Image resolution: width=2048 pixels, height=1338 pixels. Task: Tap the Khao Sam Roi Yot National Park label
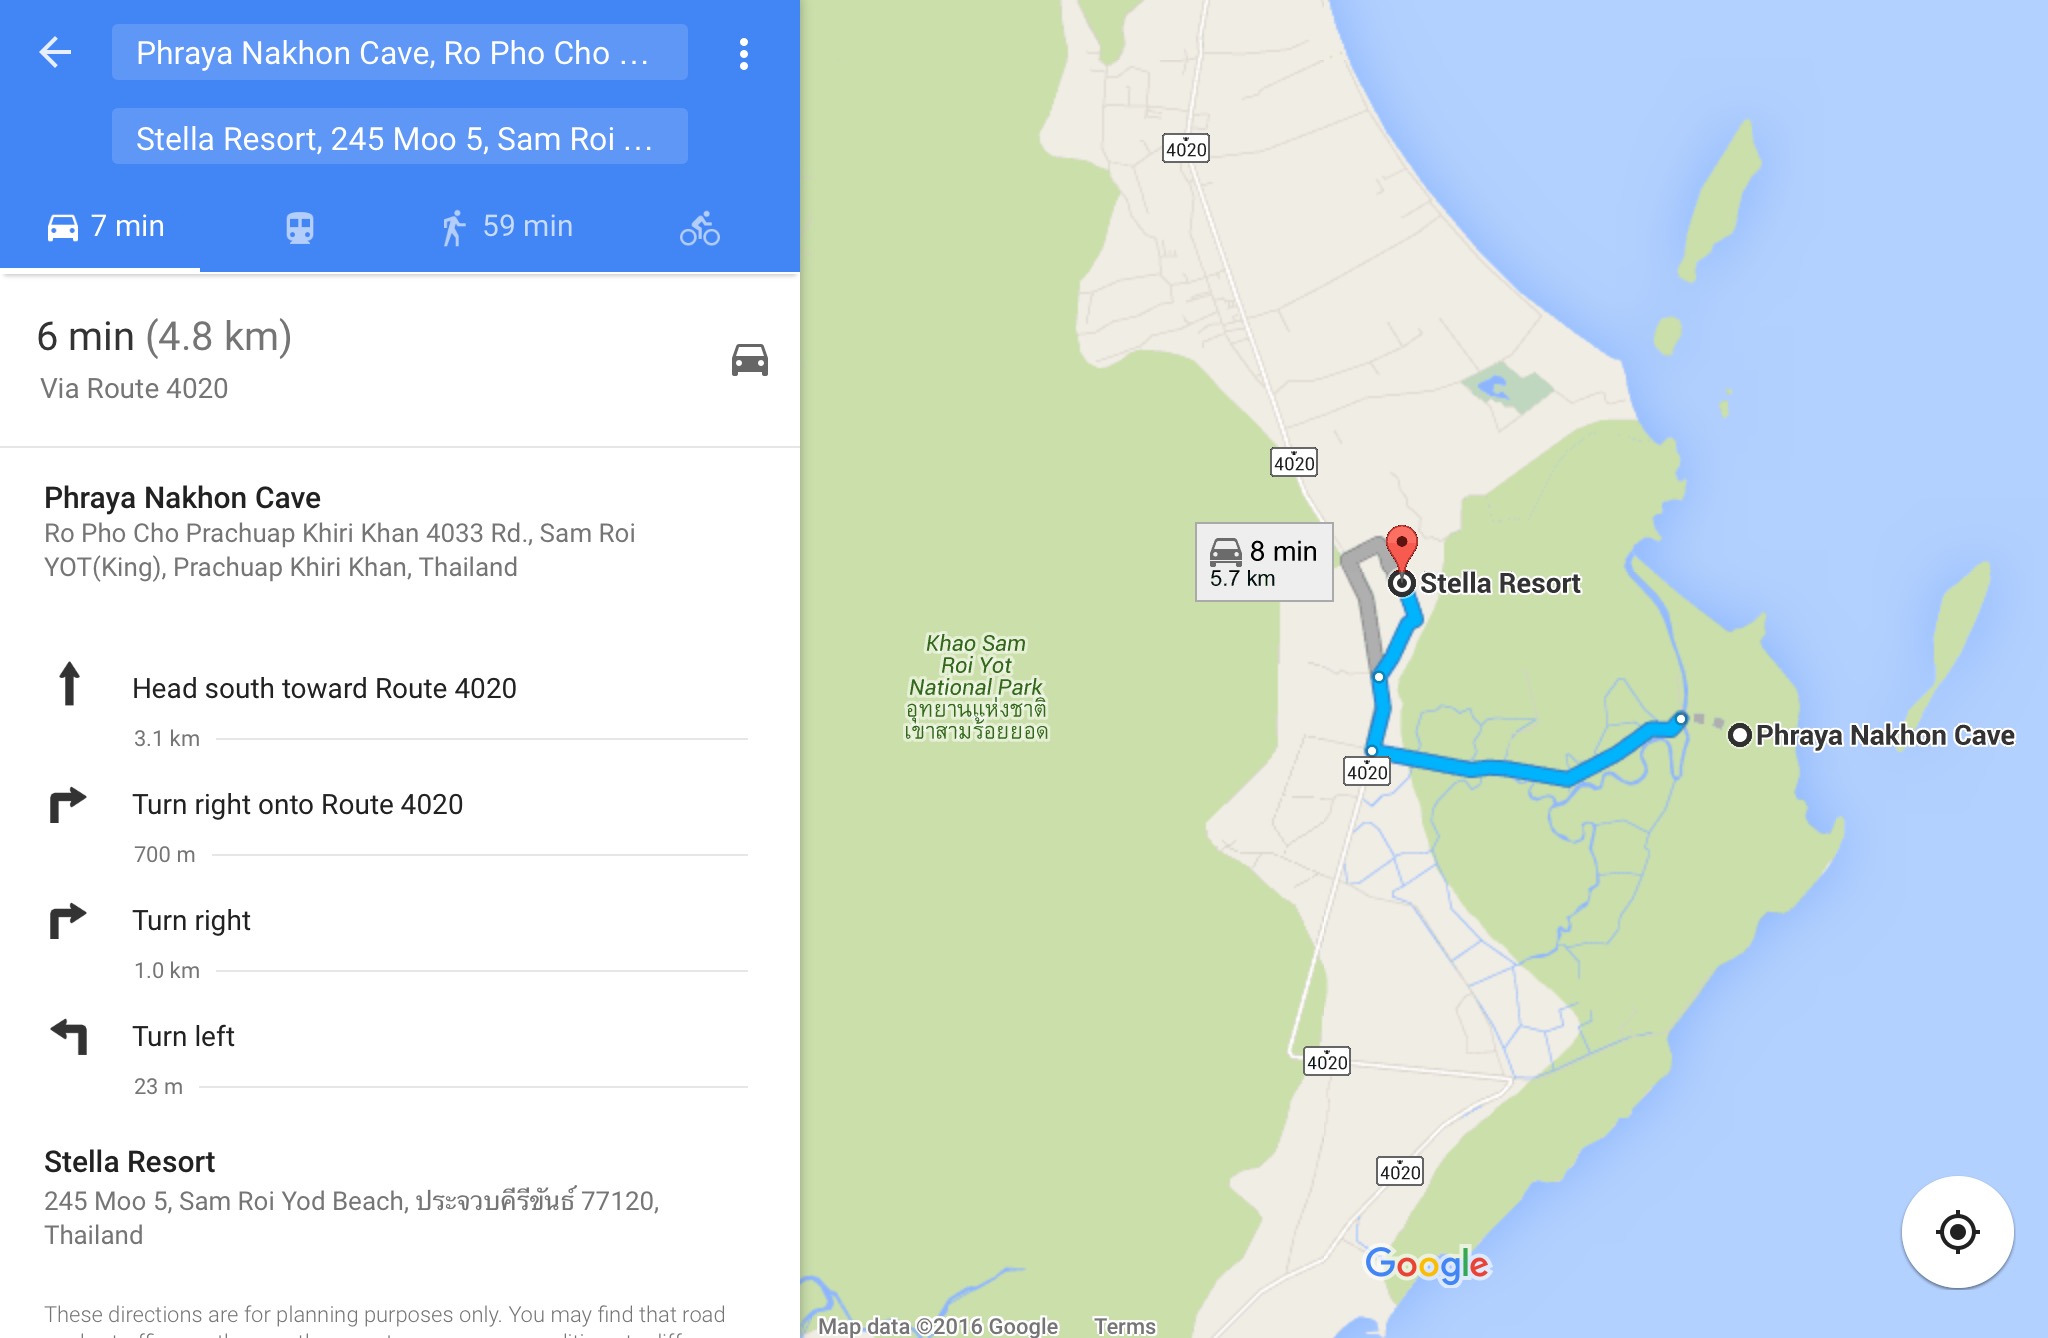[x=976, y=687]
